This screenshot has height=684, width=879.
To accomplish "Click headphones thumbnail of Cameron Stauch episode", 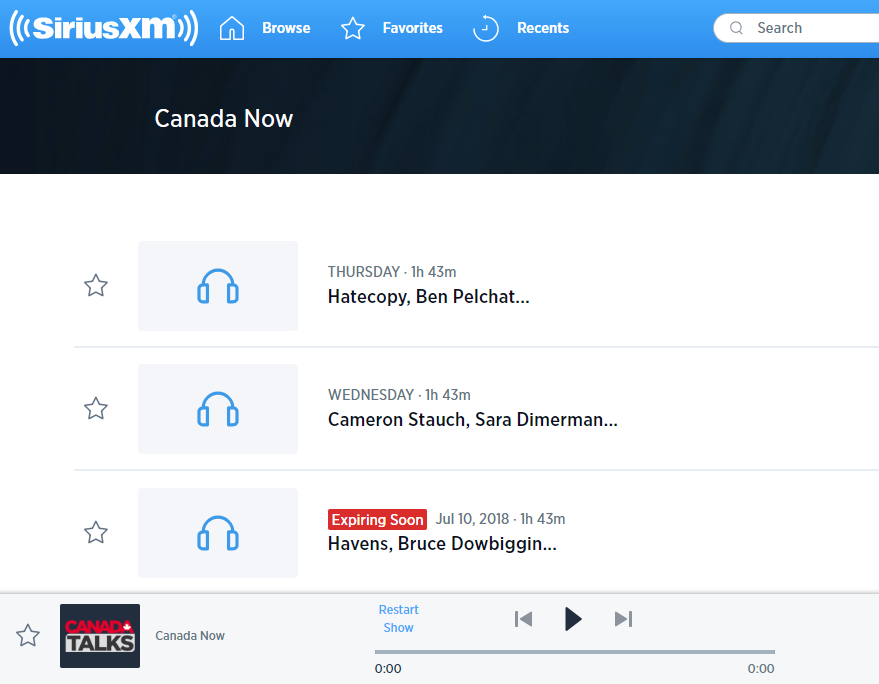I will click(218, 409).
